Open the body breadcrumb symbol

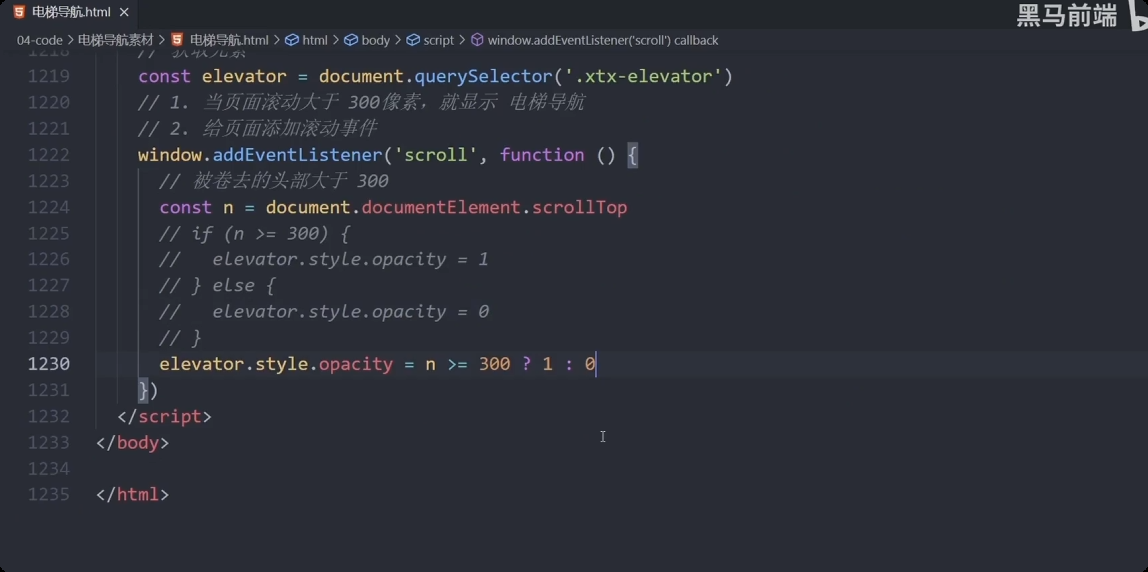click(376, 40)
